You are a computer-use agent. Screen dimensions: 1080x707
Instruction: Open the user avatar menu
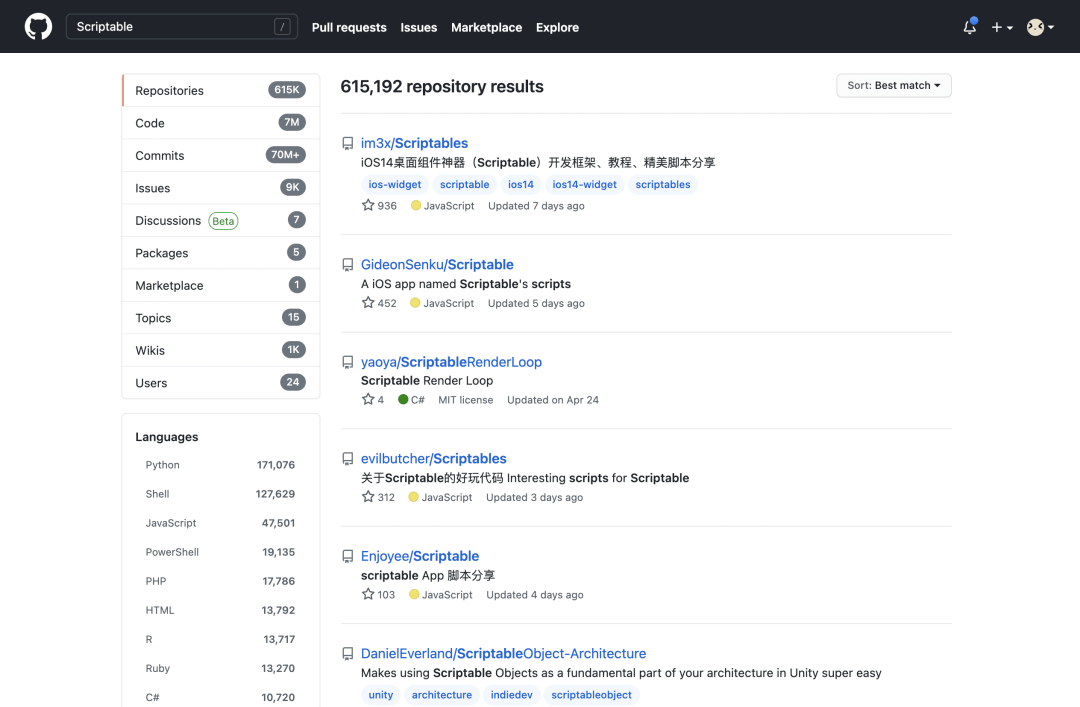point(1040,28)
